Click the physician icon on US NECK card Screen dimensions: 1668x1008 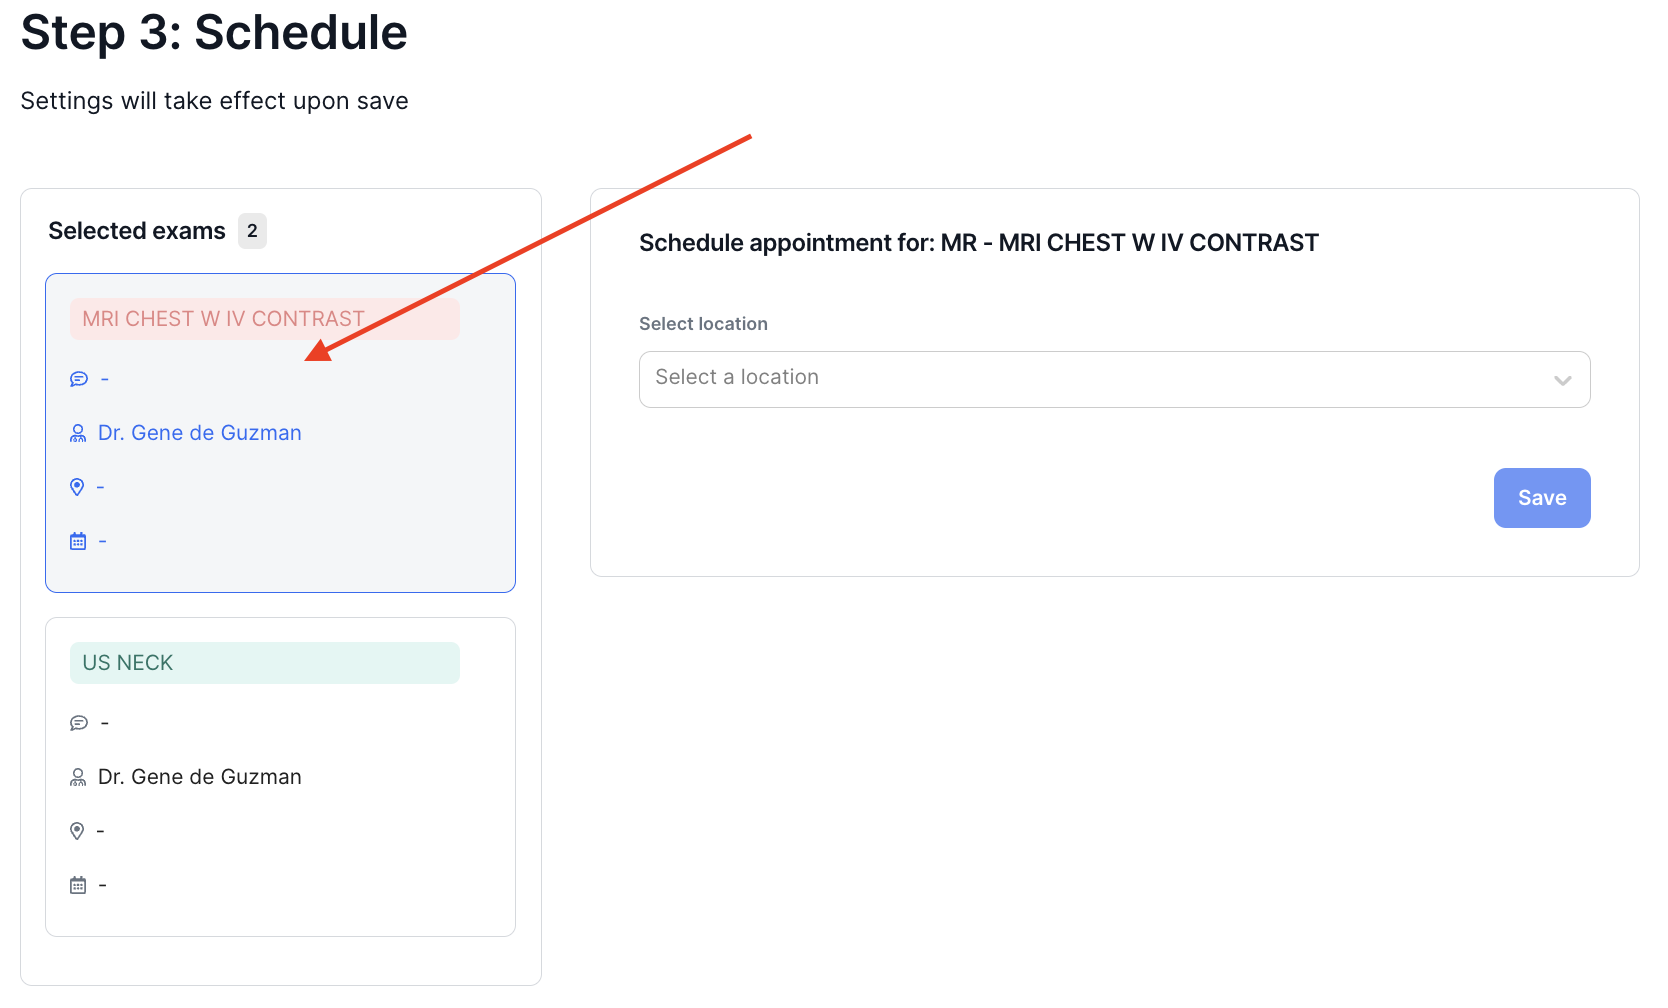(x=78, y=776)
